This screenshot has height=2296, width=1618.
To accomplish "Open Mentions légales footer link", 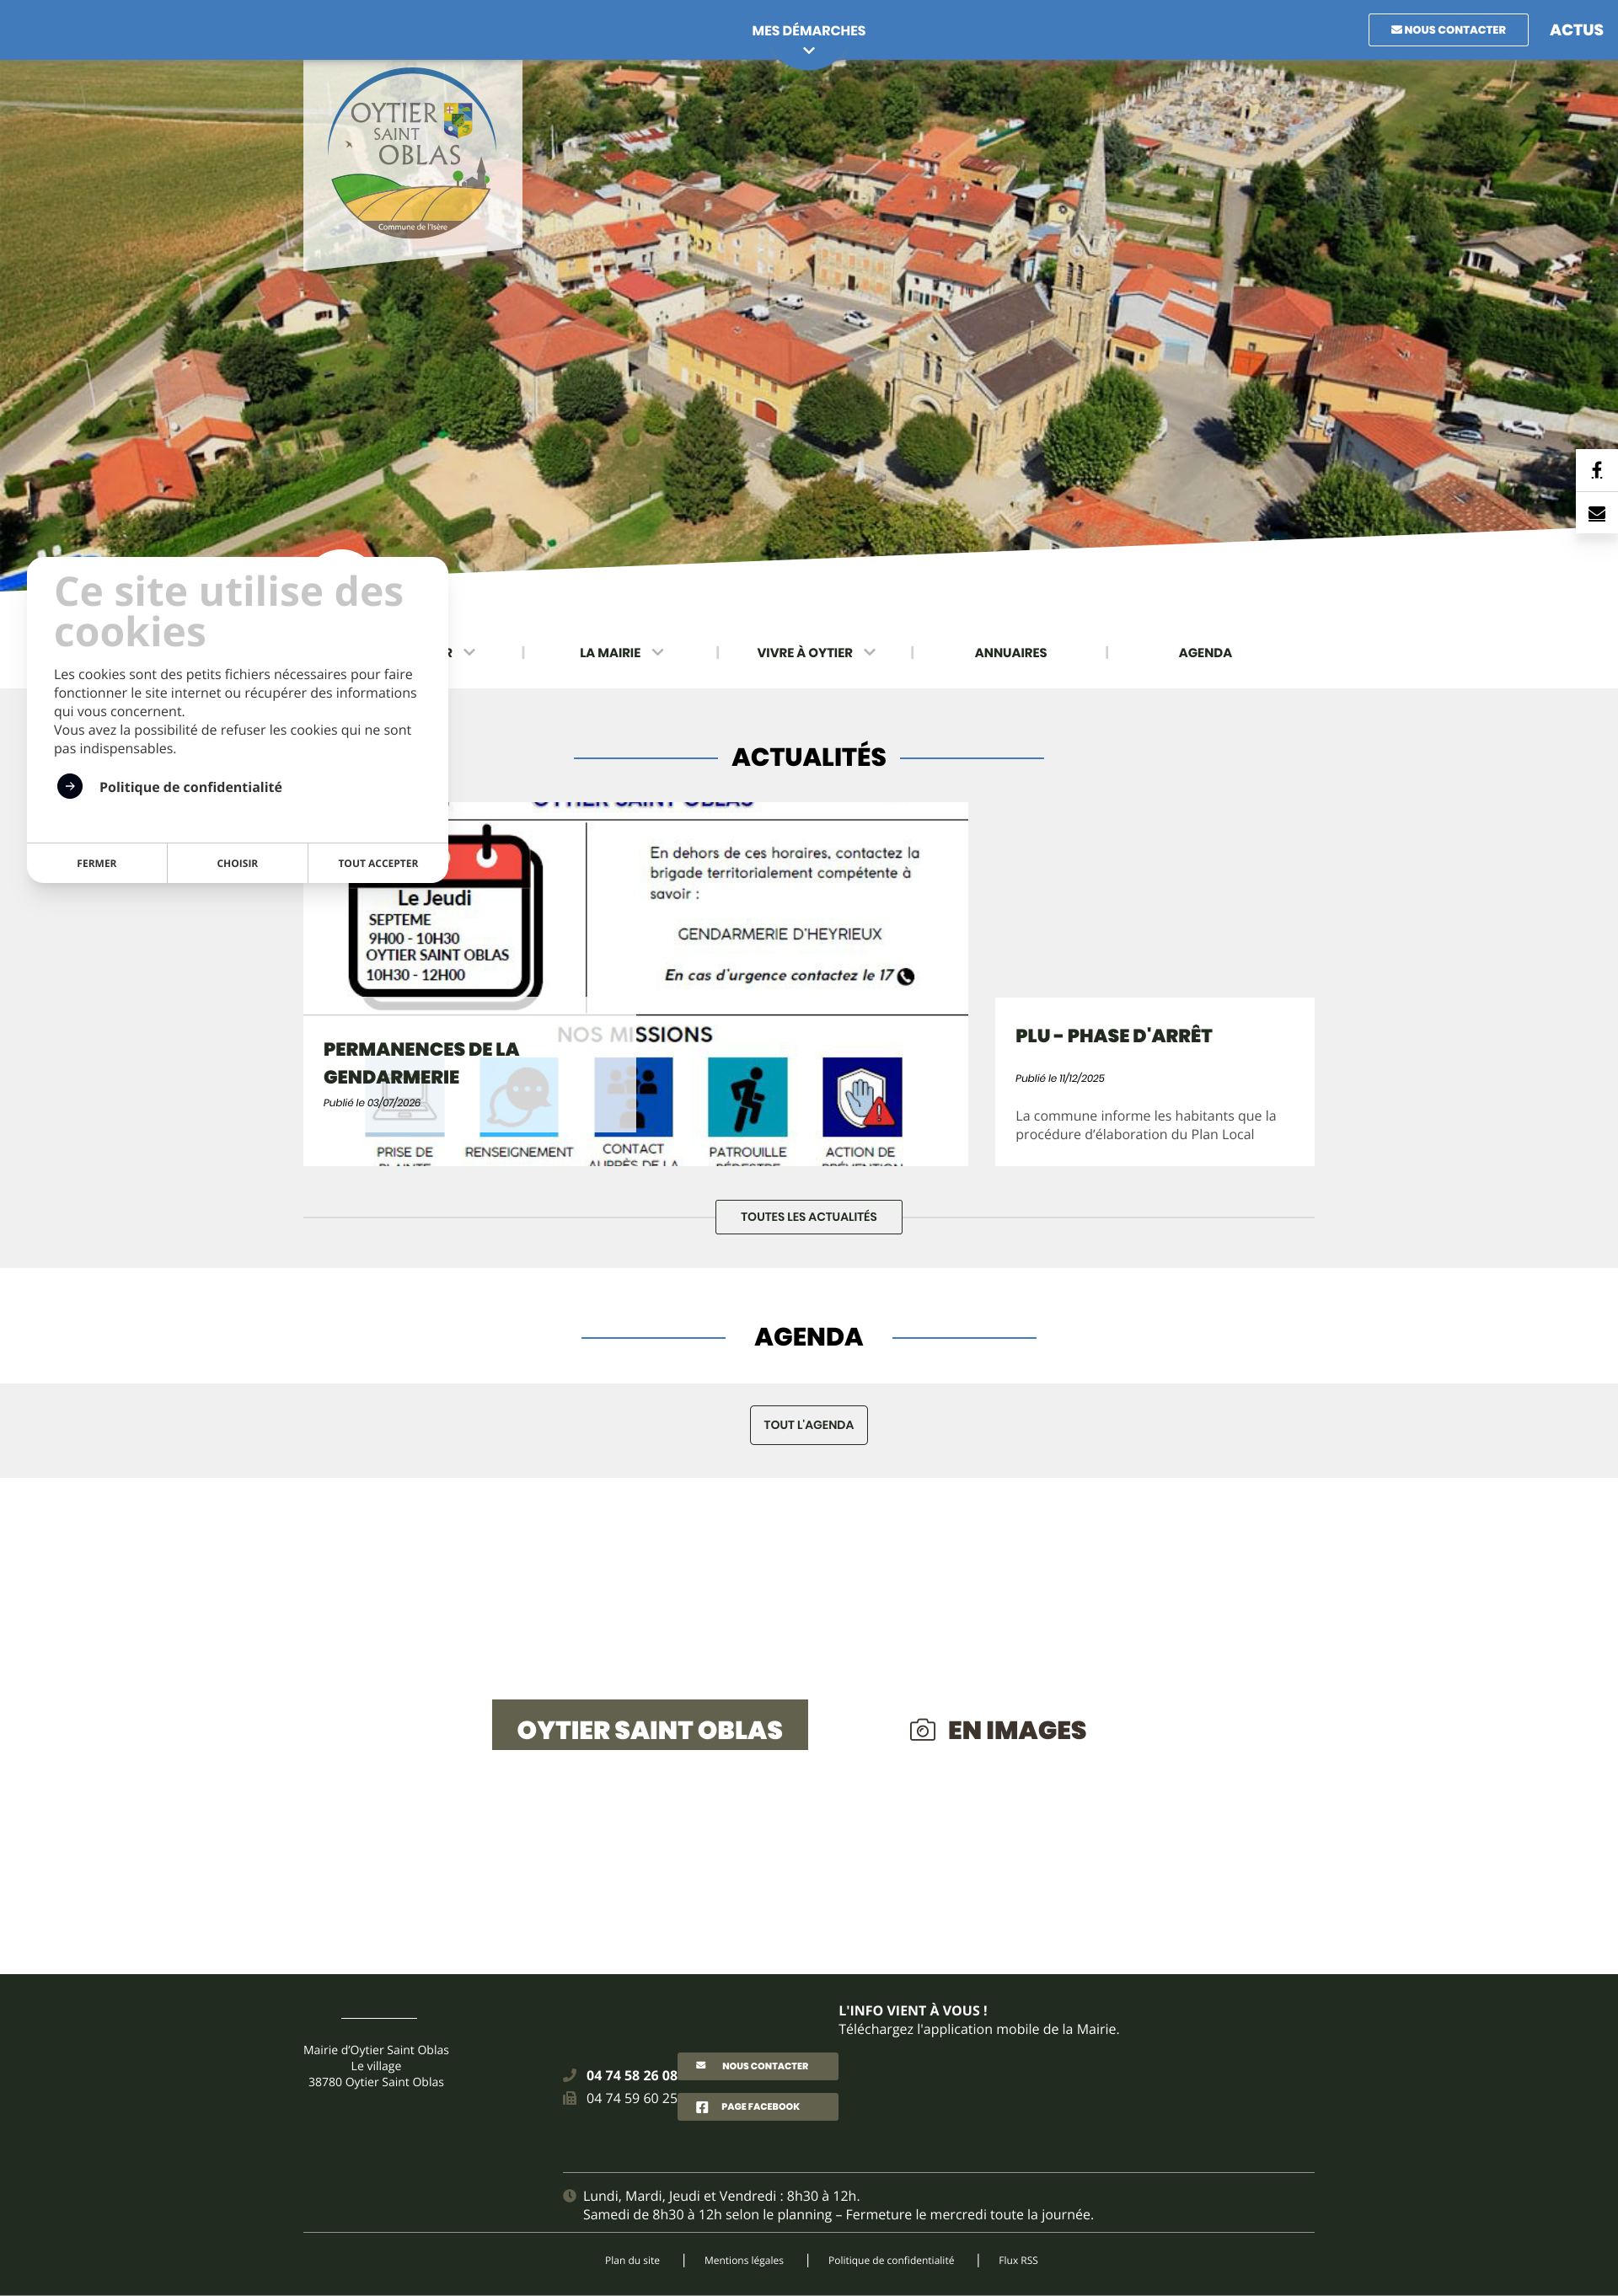I will [x=744, y=2260].
